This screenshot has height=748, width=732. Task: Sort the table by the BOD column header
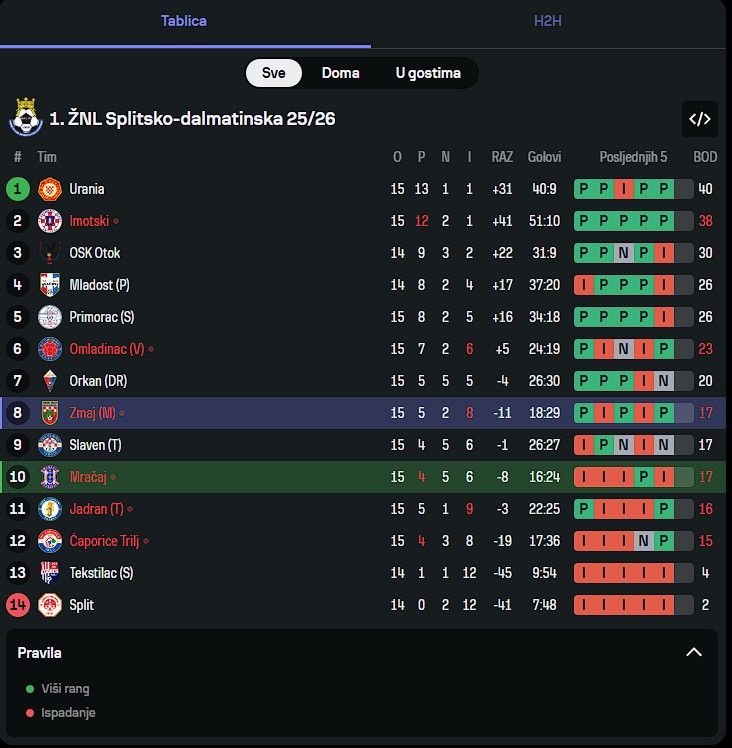pos(705,157)
